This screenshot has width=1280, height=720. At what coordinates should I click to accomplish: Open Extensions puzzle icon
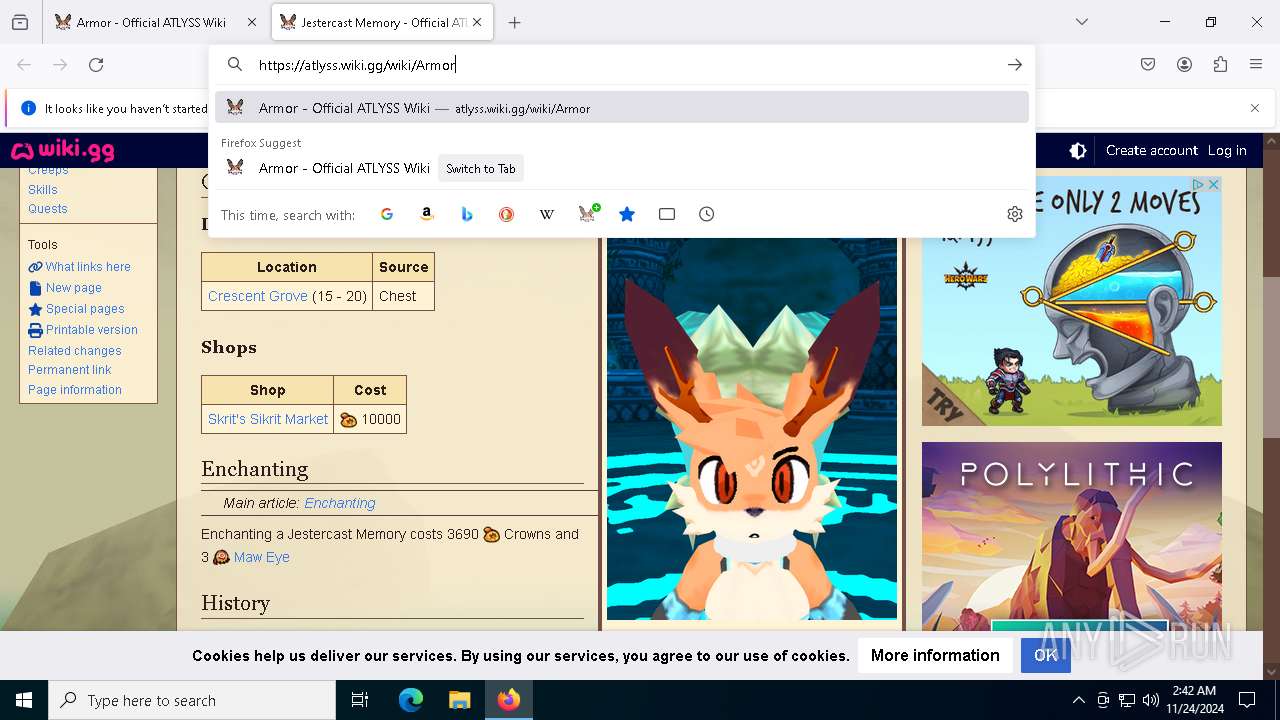[1220, 65]
